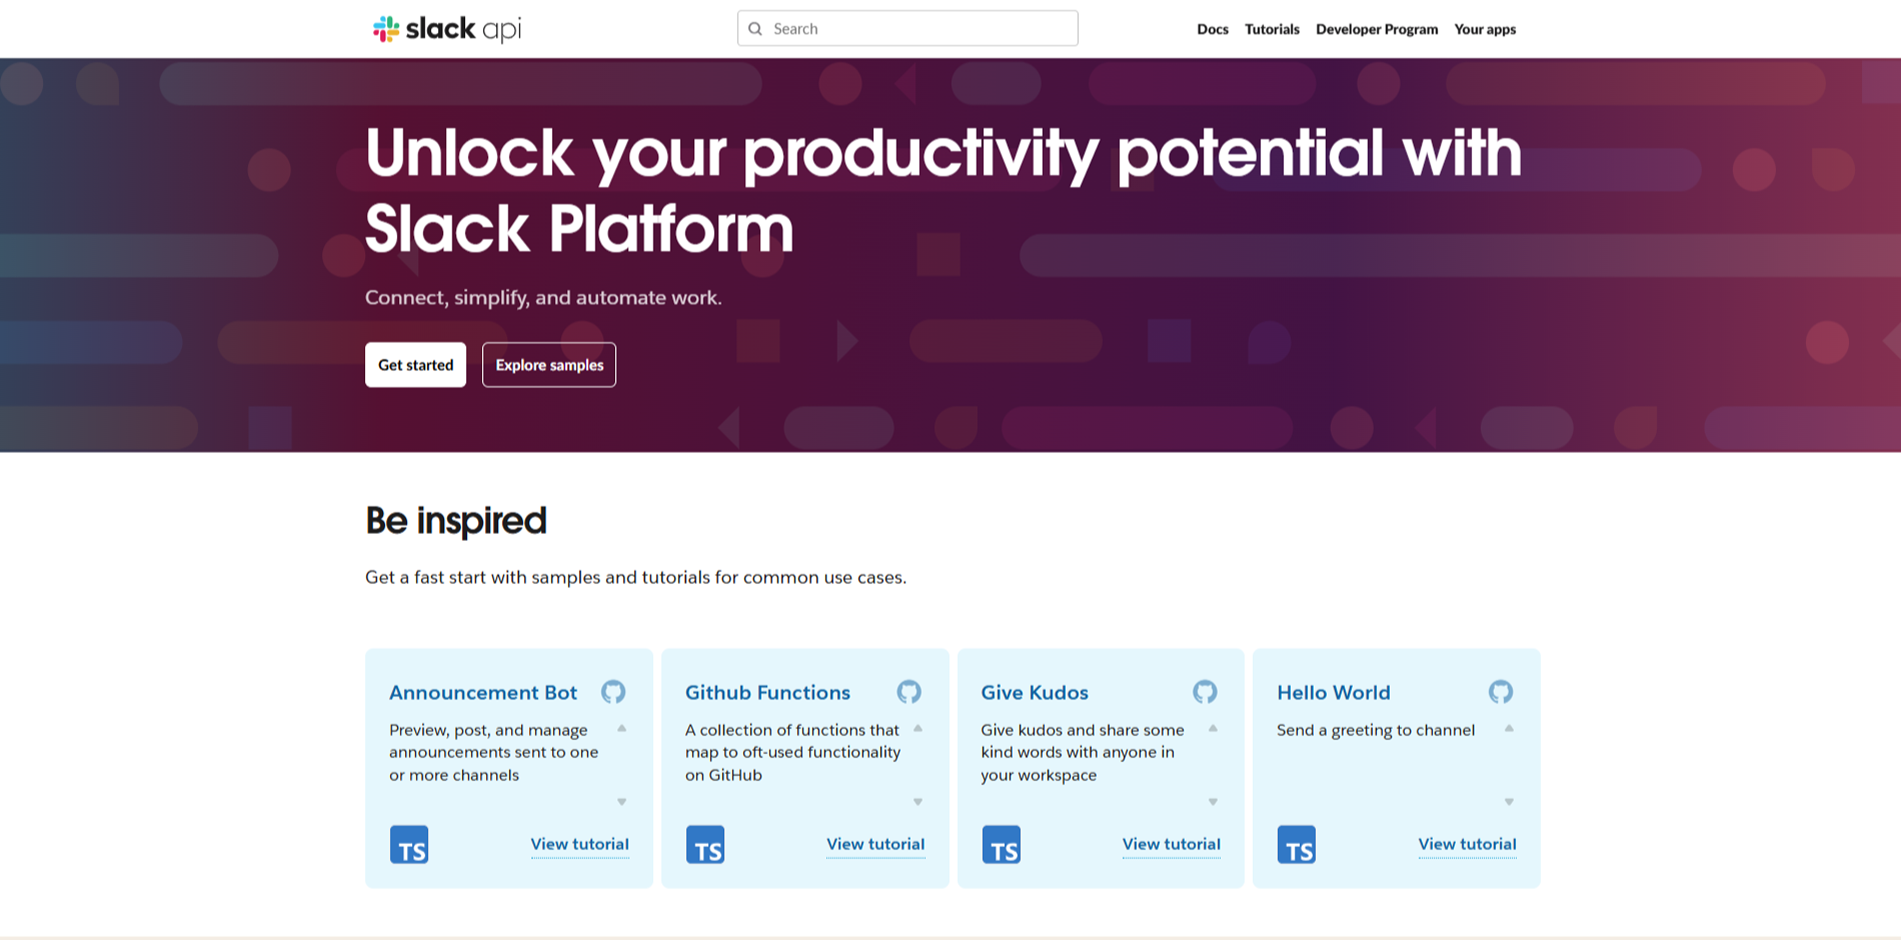Click the search magnifier icon

tap(756, 29)
